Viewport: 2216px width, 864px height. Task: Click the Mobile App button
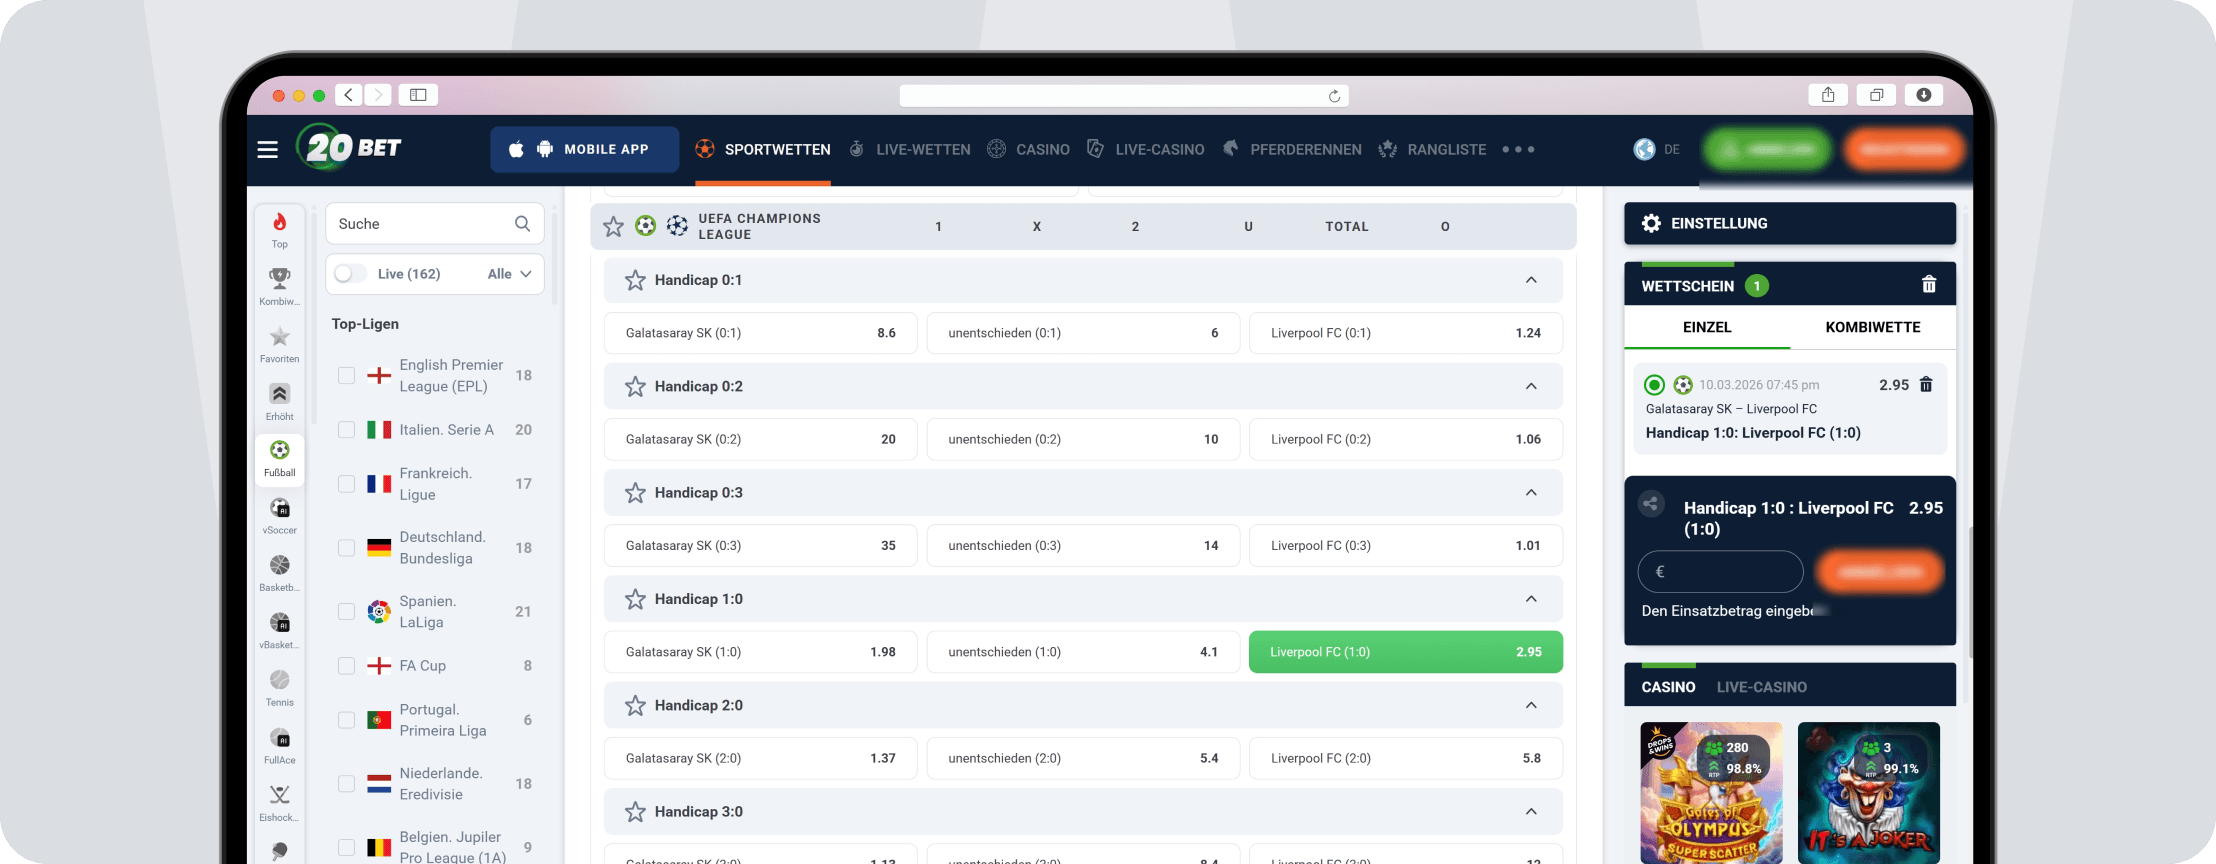pos(584,149)
